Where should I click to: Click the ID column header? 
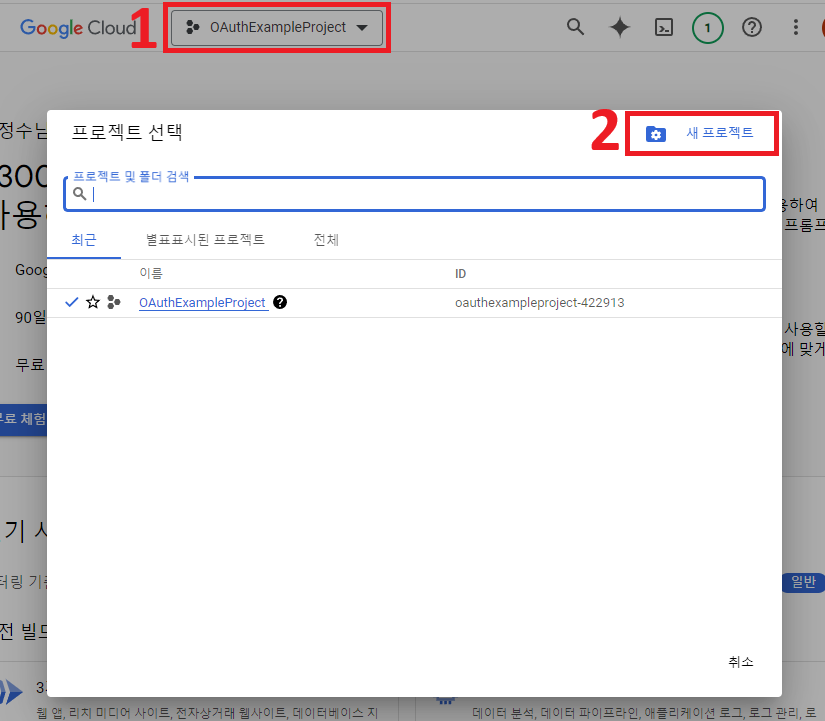[460, 274]
